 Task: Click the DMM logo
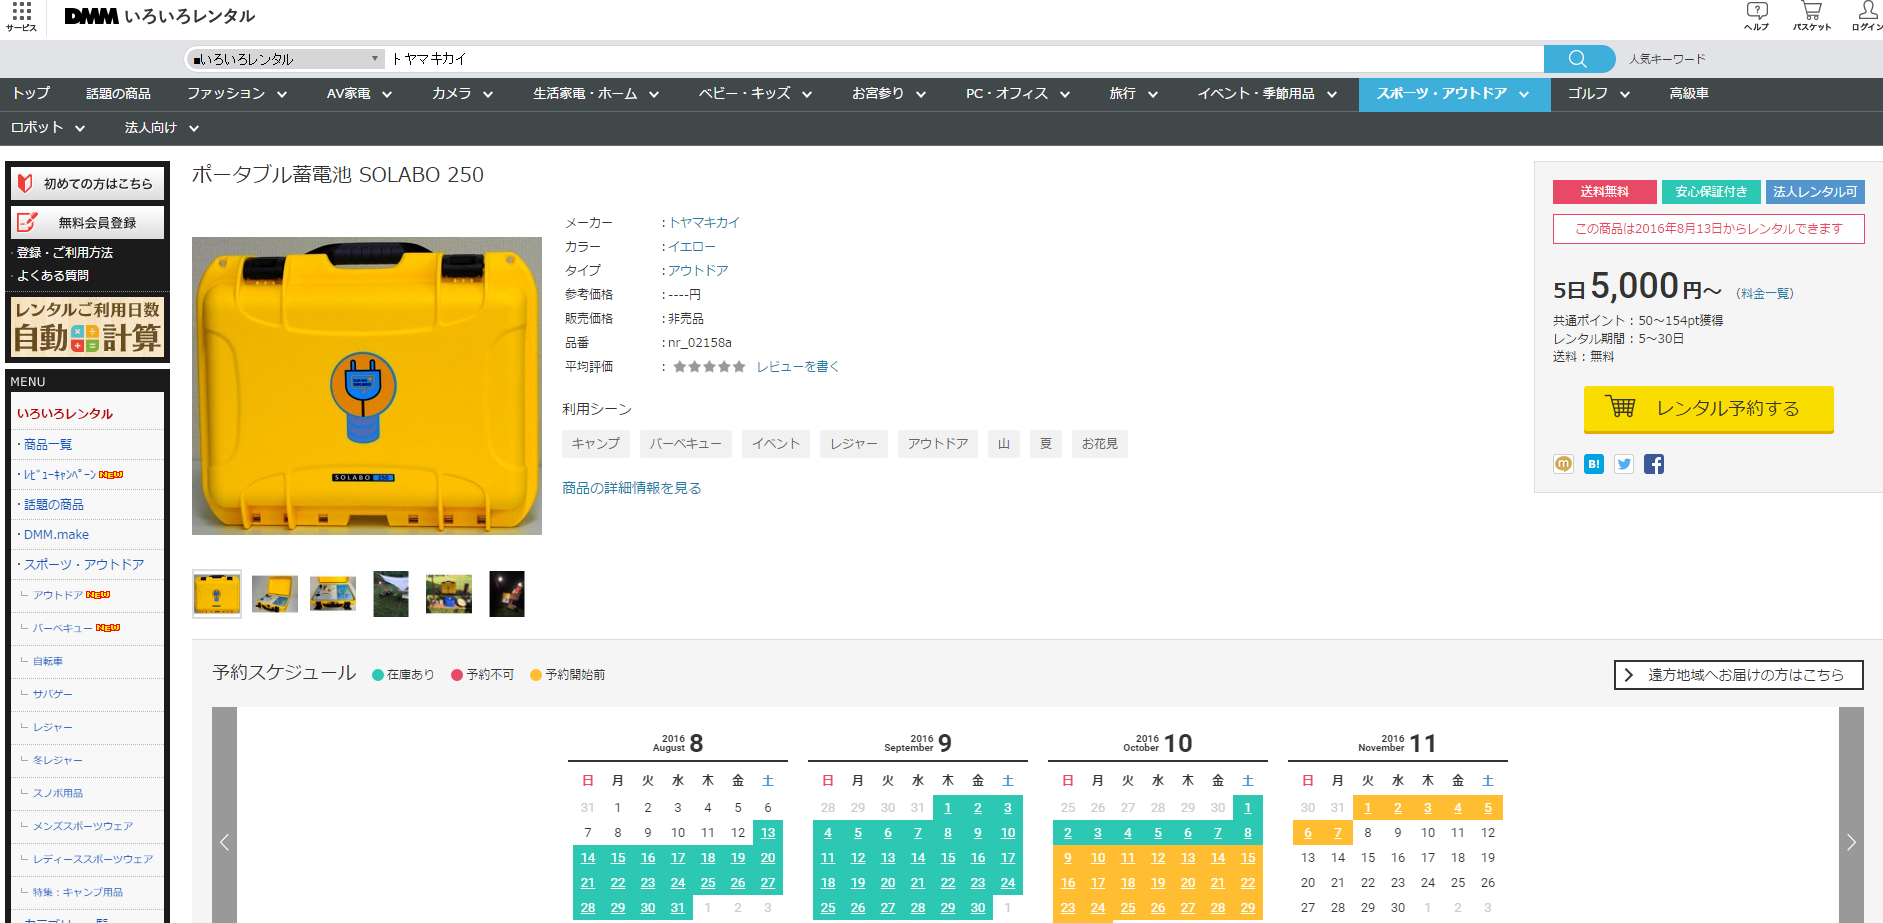pyautogui.click(x=92, y=16)
